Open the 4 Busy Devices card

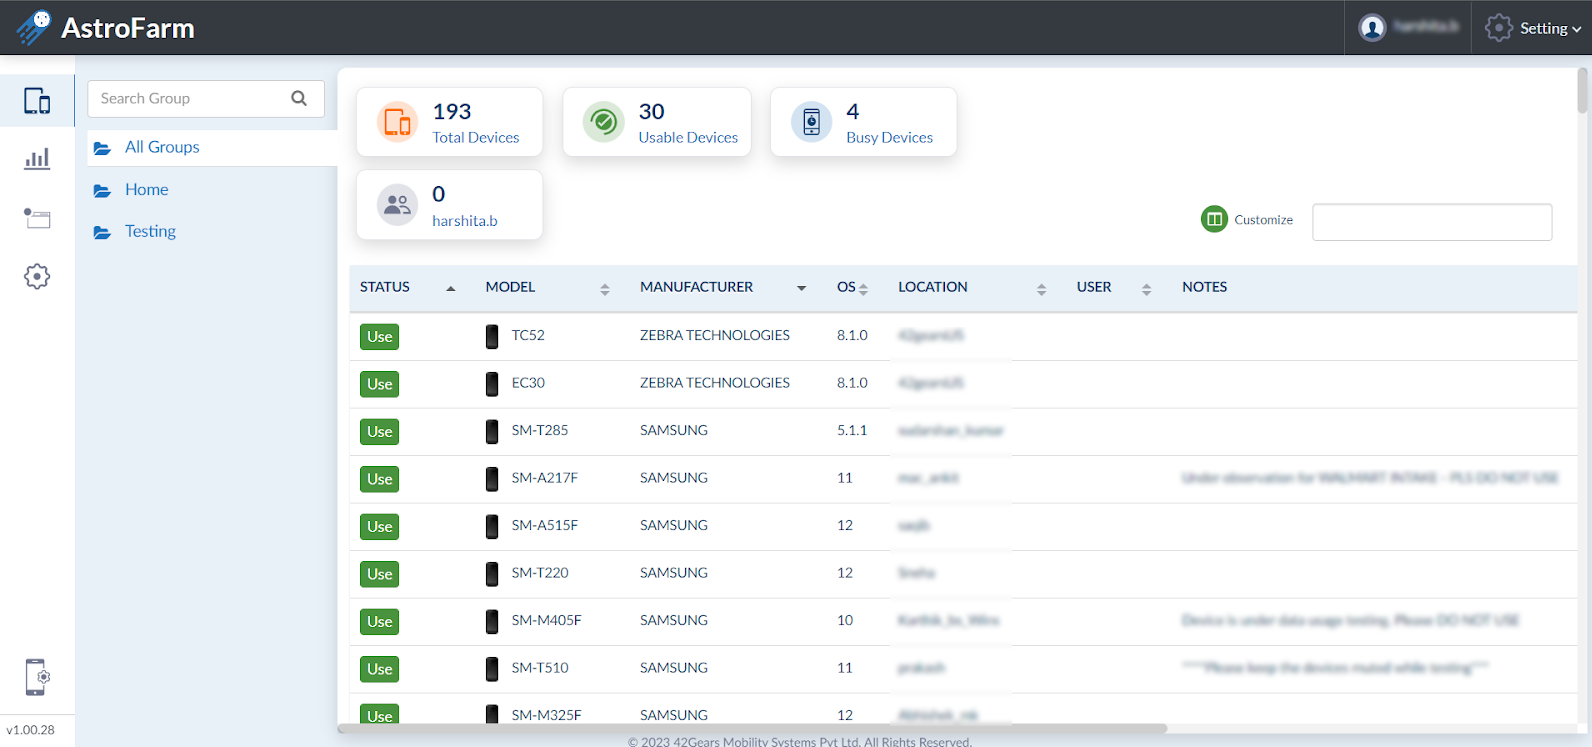tap(864, 122)
